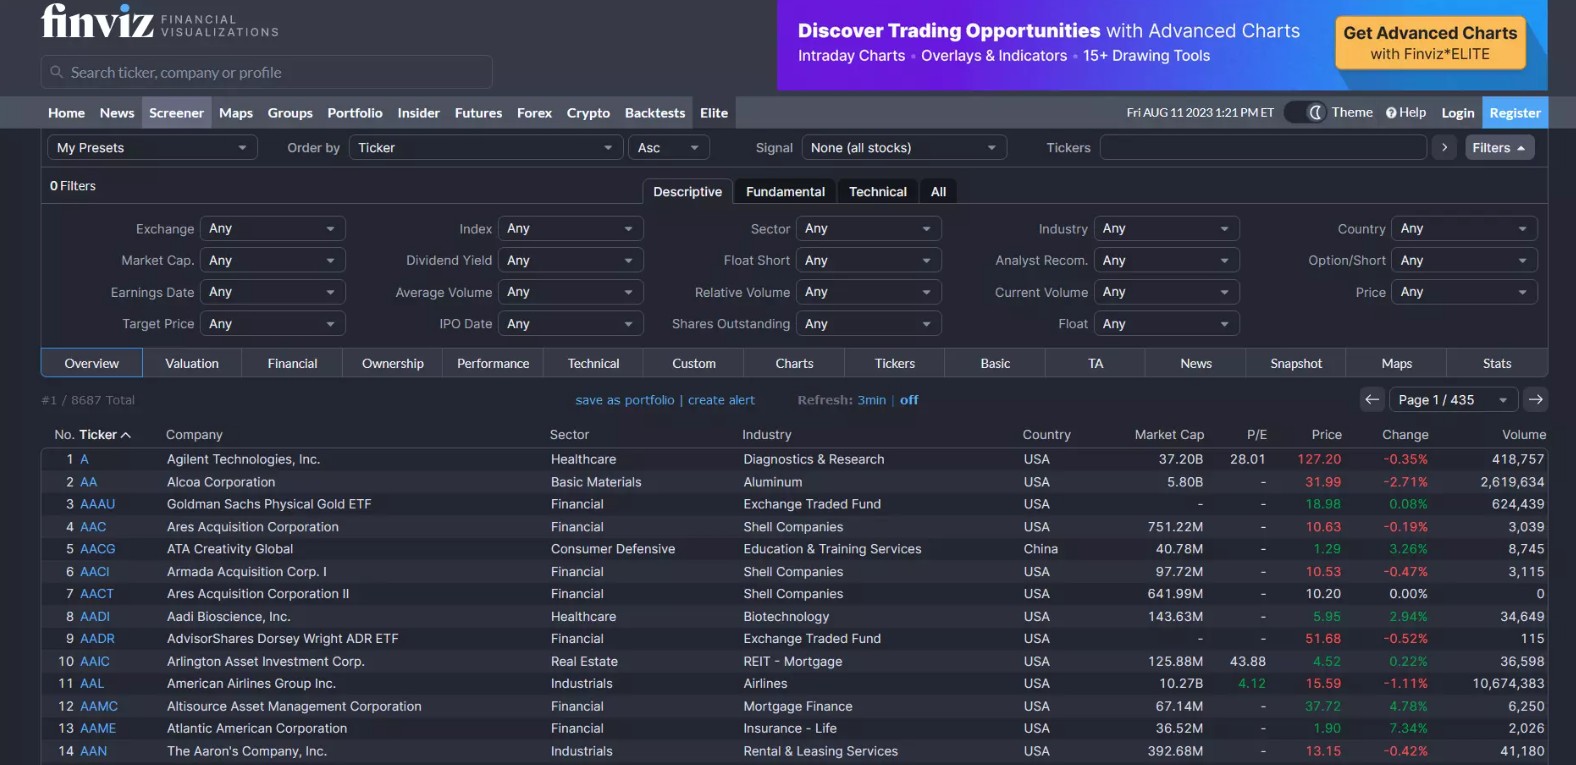Open Price filter dropdown
Image resolution: width=1576 pixels, height=765 pixels.
pos(1465,293)
